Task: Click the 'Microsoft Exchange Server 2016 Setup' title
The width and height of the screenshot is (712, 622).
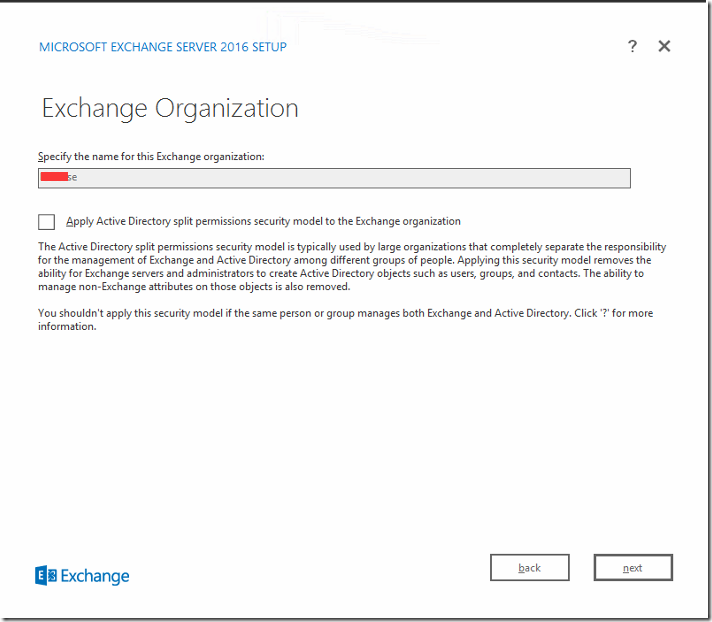Action: pyautogui.click(x=162, y=47)
